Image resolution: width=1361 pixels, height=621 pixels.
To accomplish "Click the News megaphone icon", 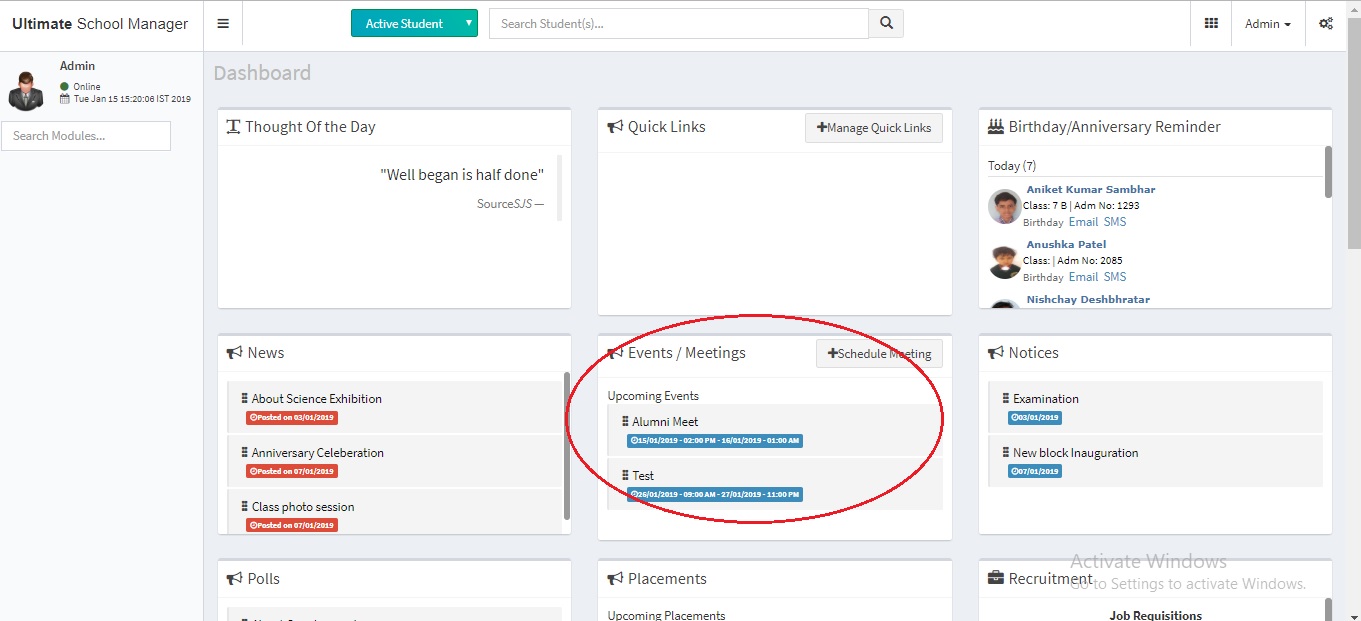I will coord(235,353).
